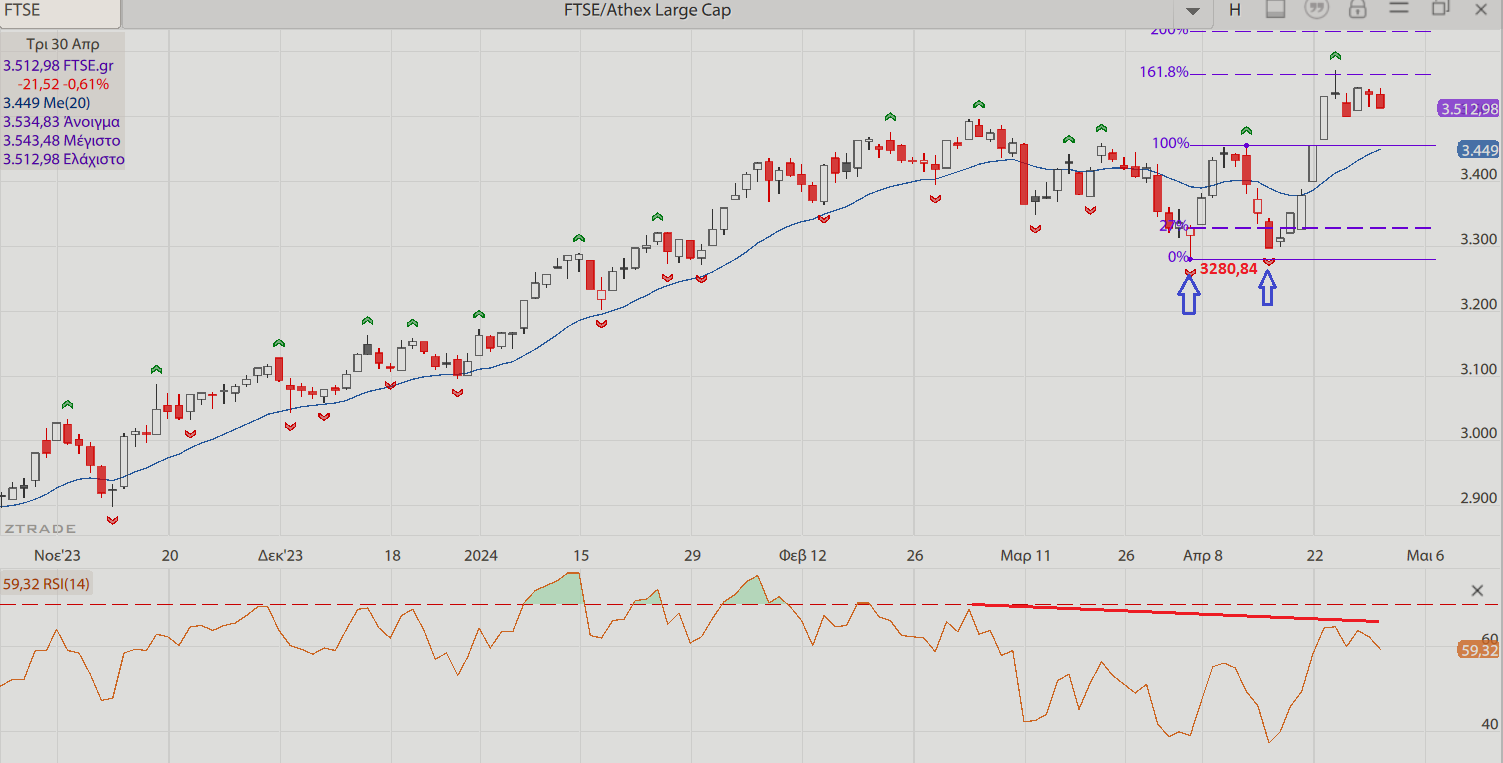Click the FTSE/Athex Large Cap title
The width and height of the screenshot is (1503, 763).
[x=647, y=10]
